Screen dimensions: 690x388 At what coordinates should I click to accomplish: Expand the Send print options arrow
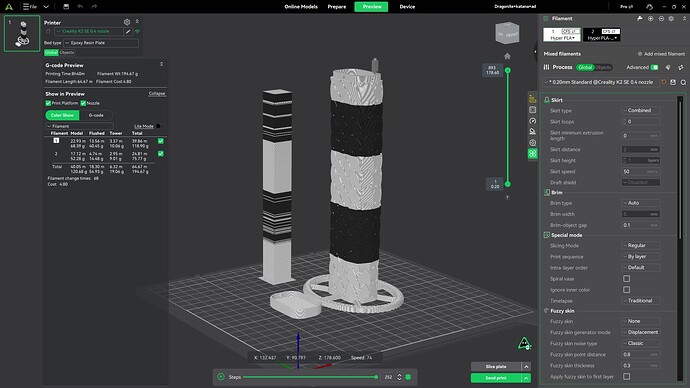tap(526, 378)
